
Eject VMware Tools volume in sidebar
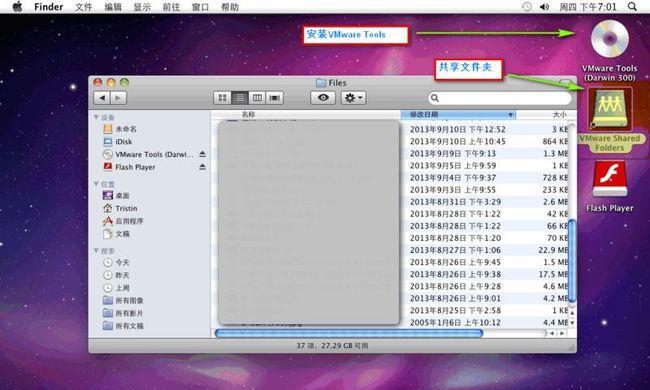click(x=202, y=154)
